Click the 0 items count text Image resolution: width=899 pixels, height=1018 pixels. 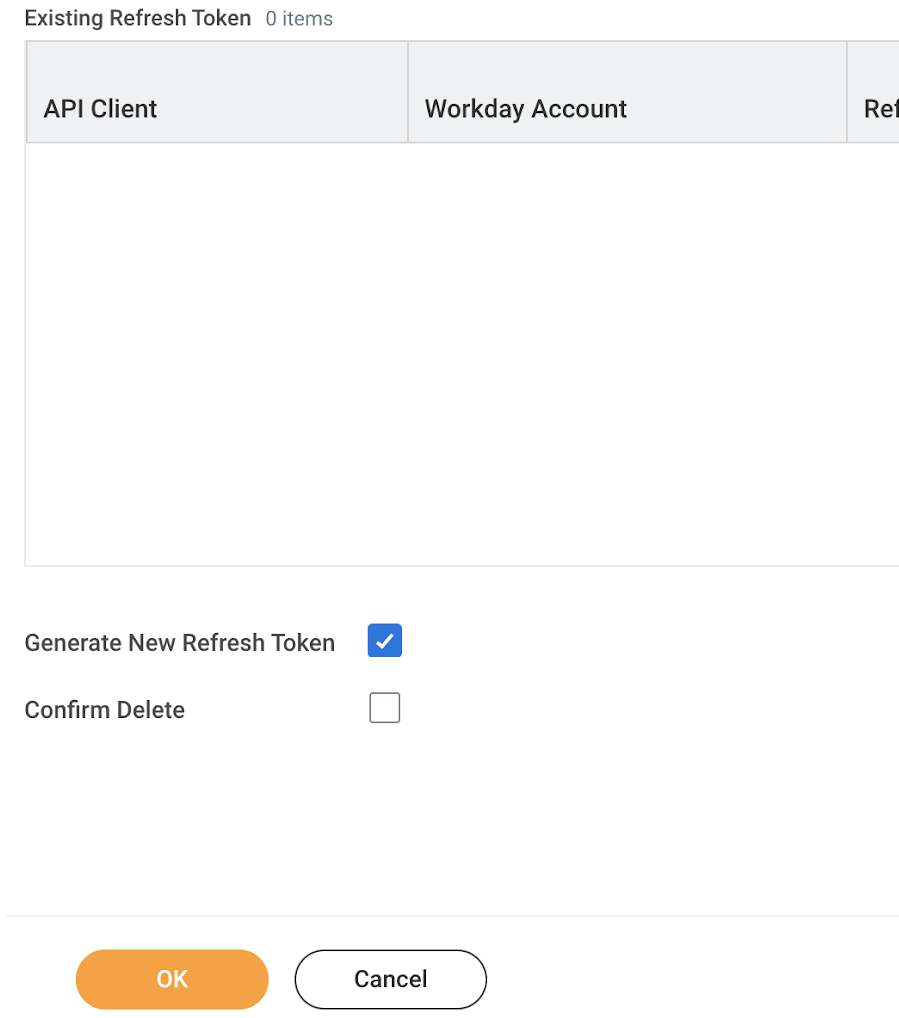click(299, 19)
